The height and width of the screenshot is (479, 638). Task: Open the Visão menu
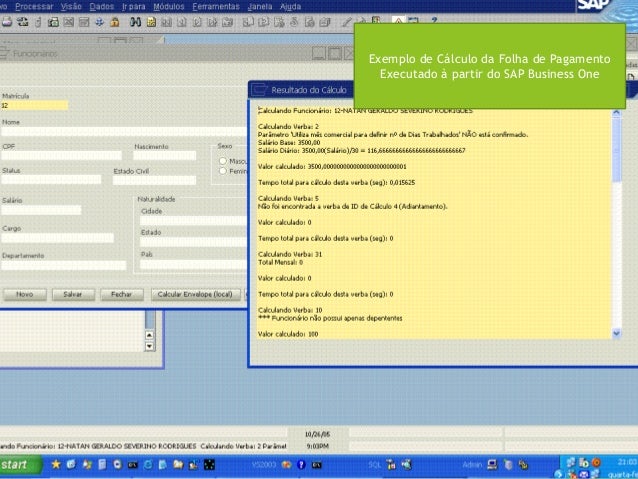[71, 7]
